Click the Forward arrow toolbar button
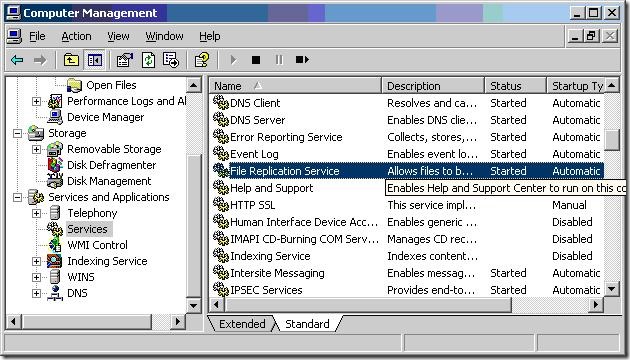Image resolution: width=630 pixels, height=360 pixels. pos(40,60)
